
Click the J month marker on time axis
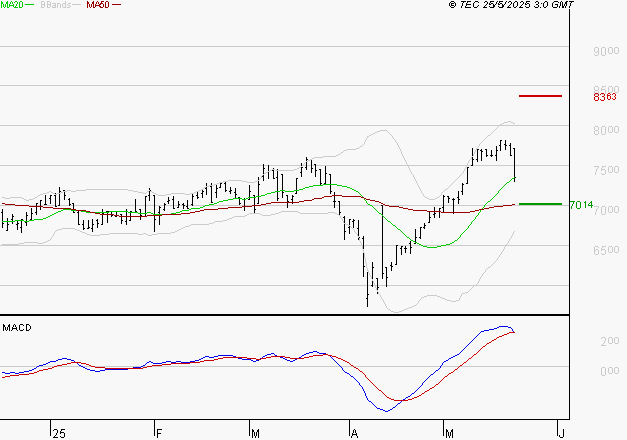pos(561,434)
